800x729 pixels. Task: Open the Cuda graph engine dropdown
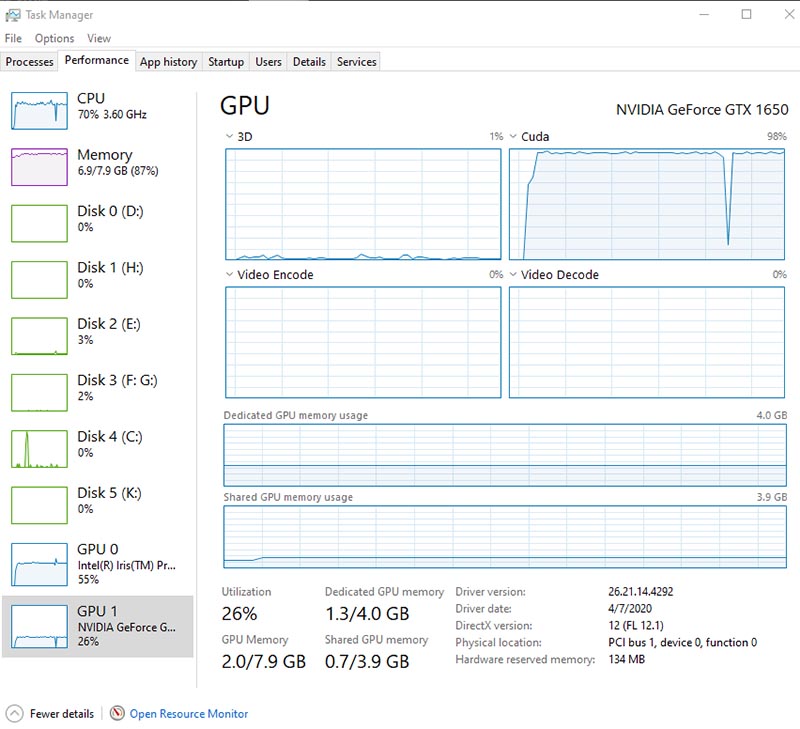513,136
